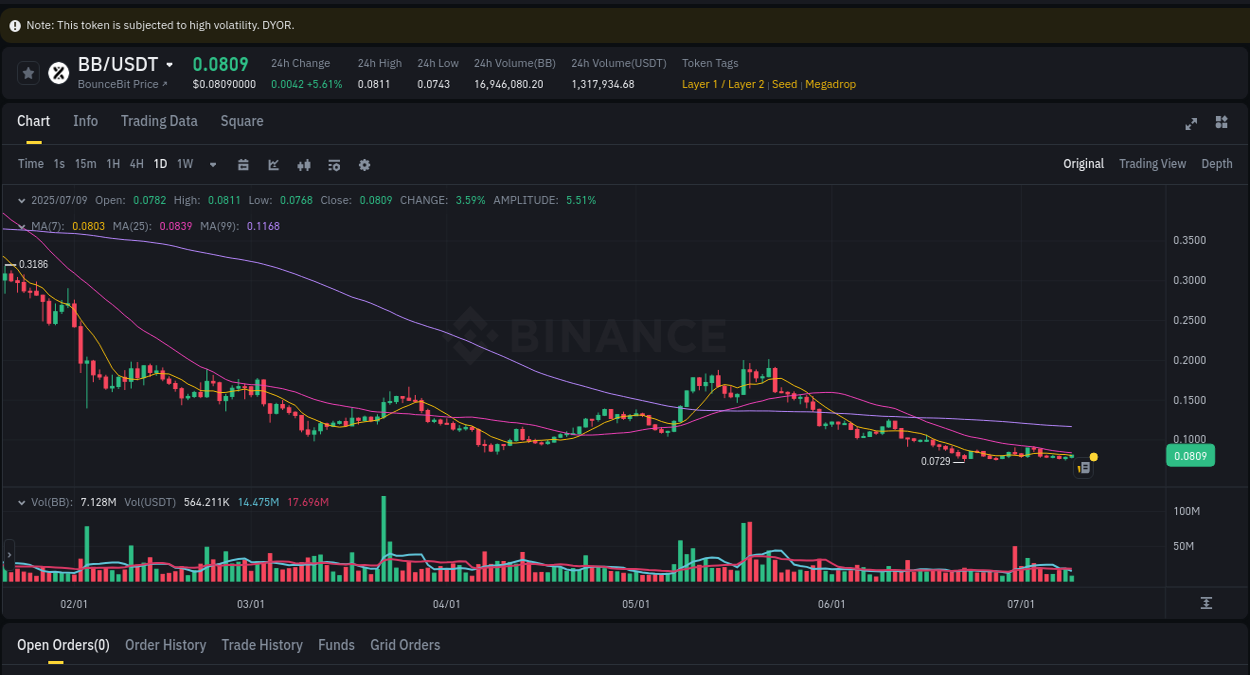Switch chart to Depth view

(1217, 163)
